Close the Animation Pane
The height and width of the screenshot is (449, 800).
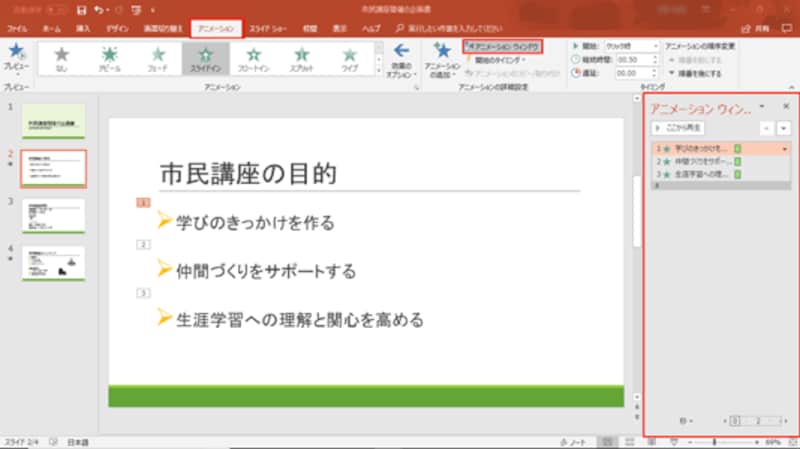coord(786,106)
